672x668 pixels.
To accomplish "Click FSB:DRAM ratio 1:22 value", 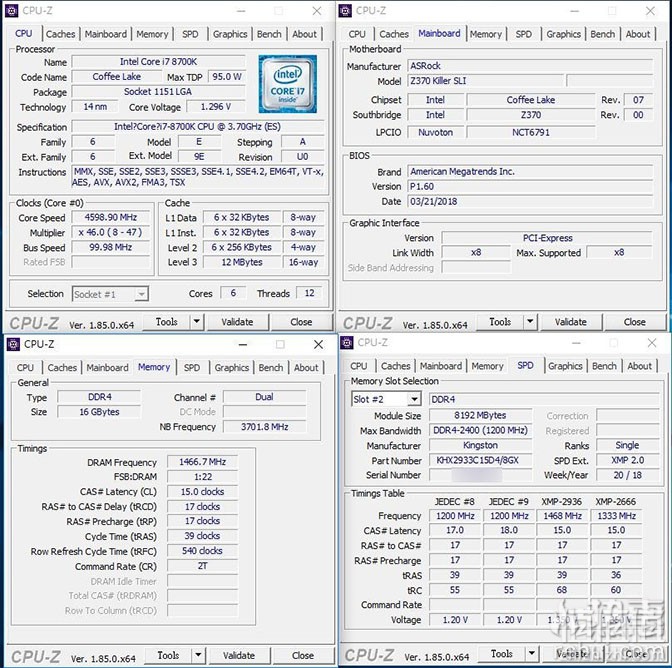I will pos(202,477).
